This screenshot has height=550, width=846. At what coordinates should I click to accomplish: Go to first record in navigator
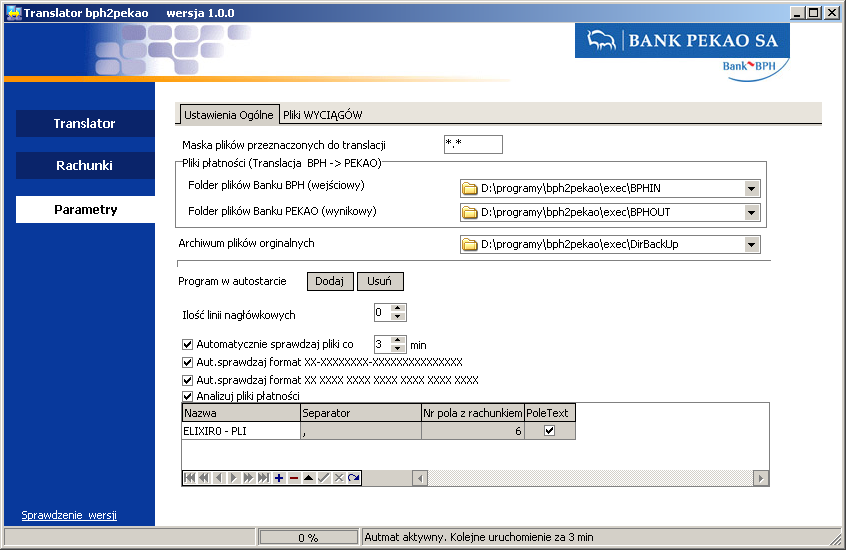[189, 478]
